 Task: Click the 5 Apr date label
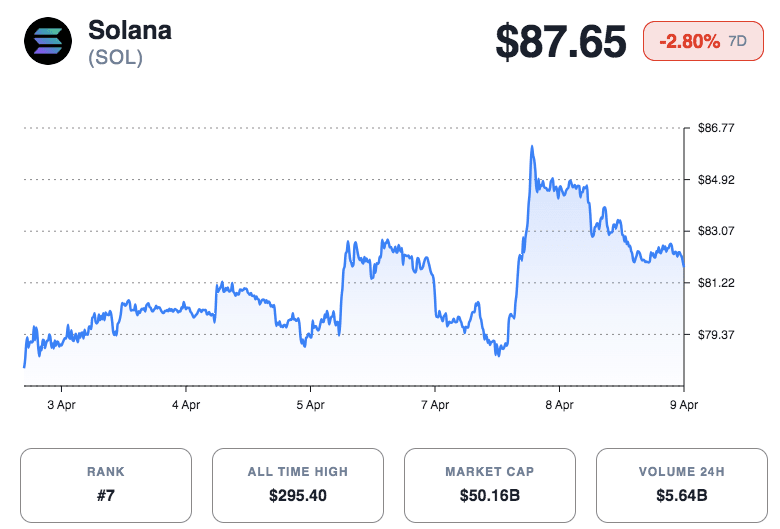(x=310, y=405)
